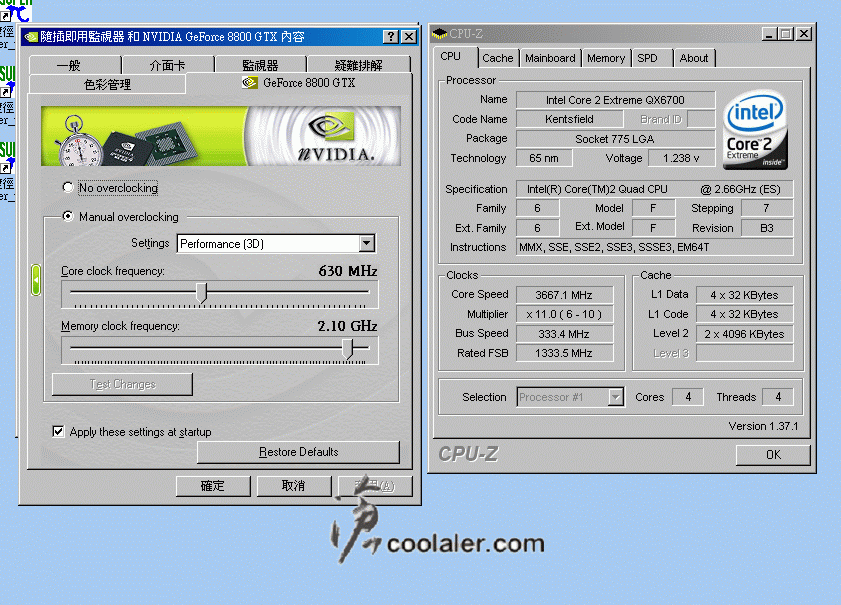Click the Voltage value 1.238 v
The width and height of the screenshot is (841, 605).
coord(681,158)
